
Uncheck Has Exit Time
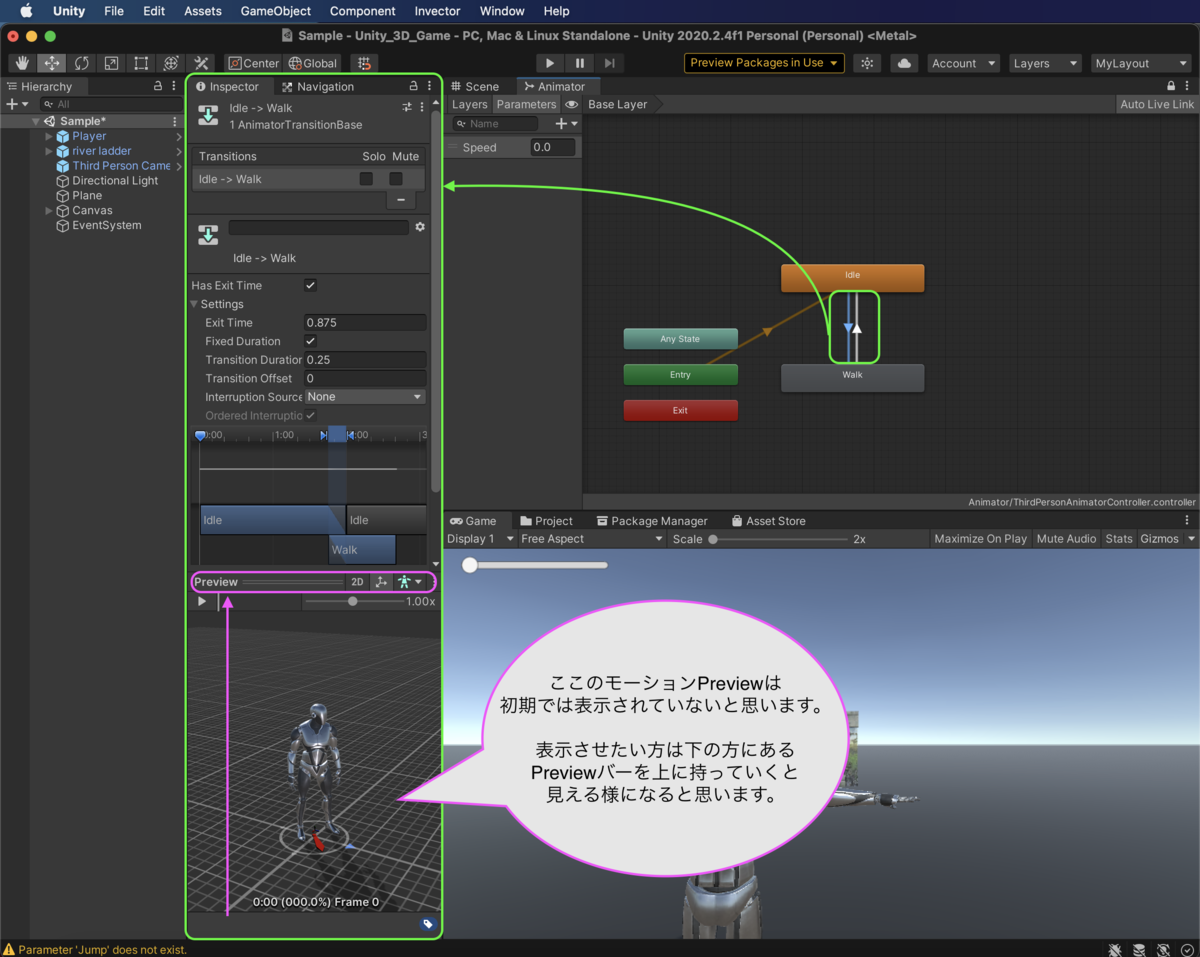tap(310, 286)
